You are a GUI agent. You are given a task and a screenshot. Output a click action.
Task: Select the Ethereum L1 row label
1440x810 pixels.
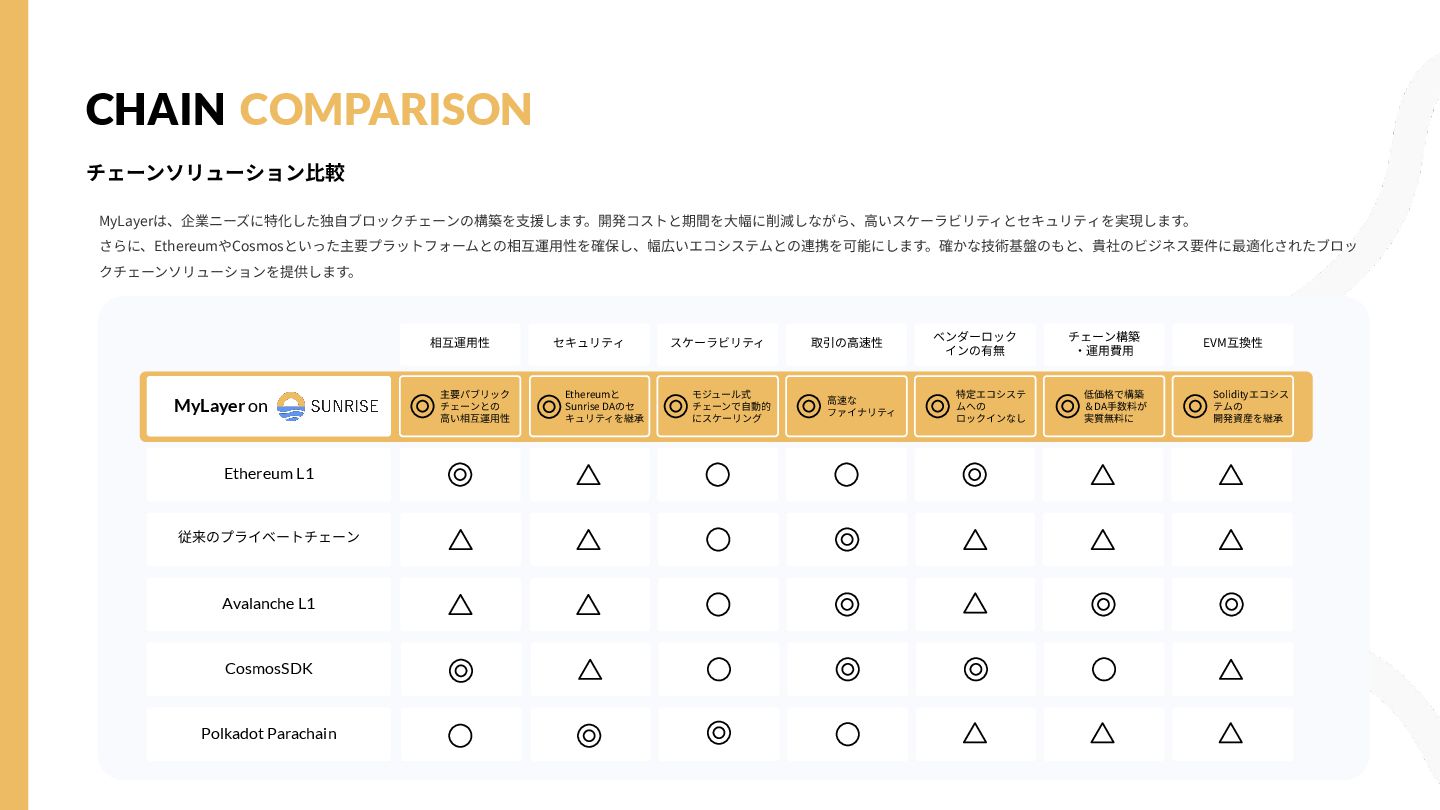(269, 474)
